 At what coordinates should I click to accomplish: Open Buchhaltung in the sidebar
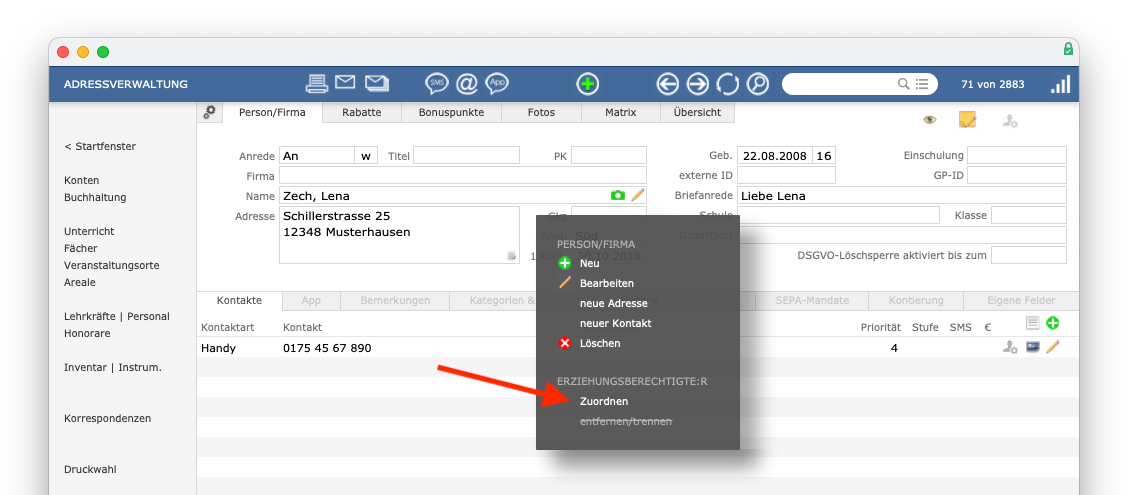(x=95, y=197)
